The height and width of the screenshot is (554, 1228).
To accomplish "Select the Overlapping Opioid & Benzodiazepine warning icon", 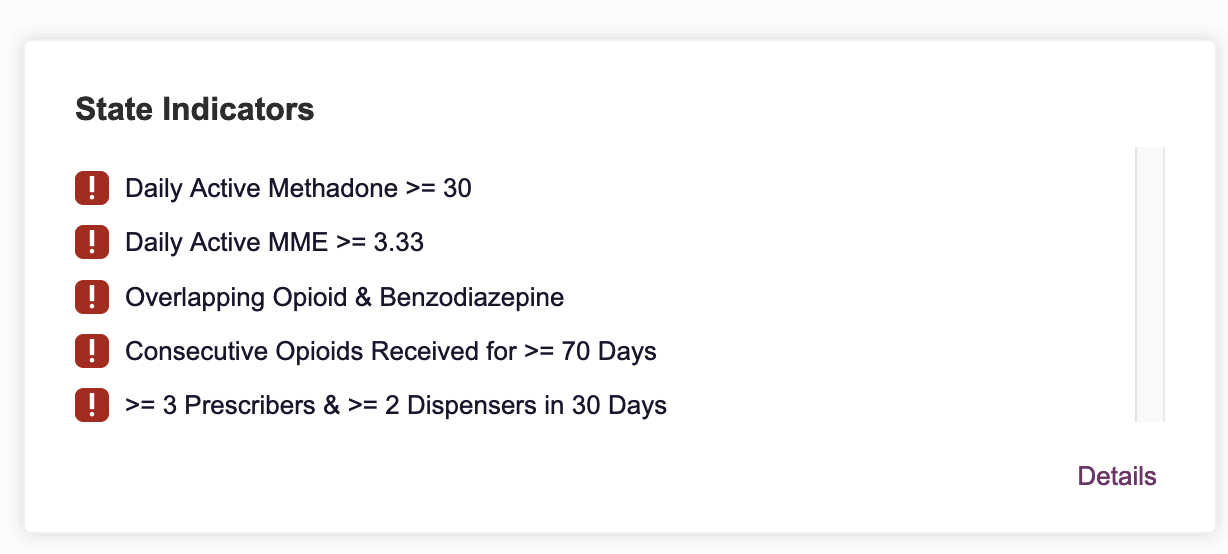I will [92, 297].
